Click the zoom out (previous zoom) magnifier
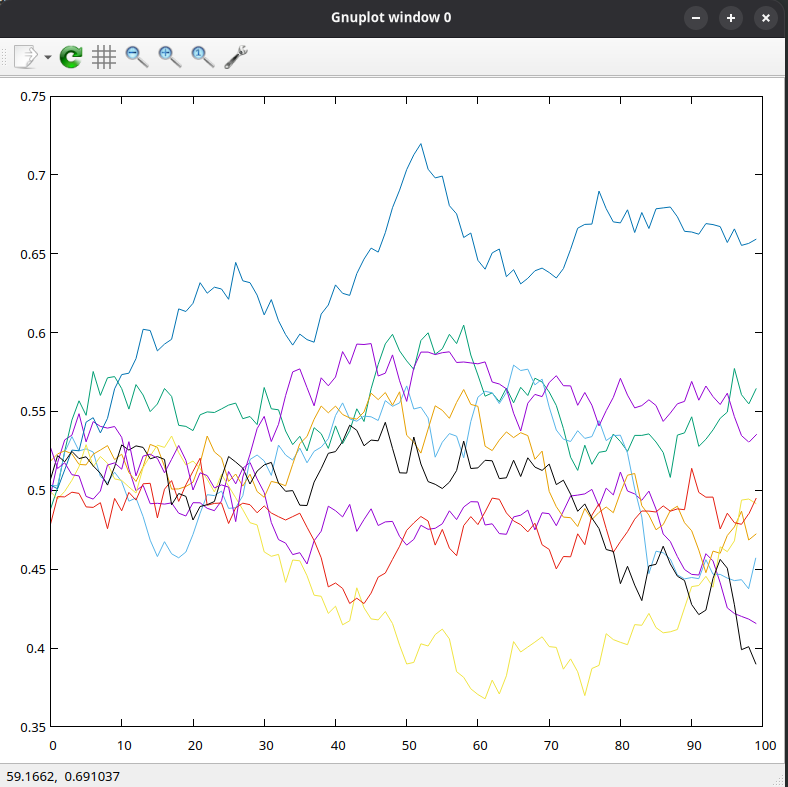Image resolution: width=788 pixels, height=787 pixels. pos(137,57)
